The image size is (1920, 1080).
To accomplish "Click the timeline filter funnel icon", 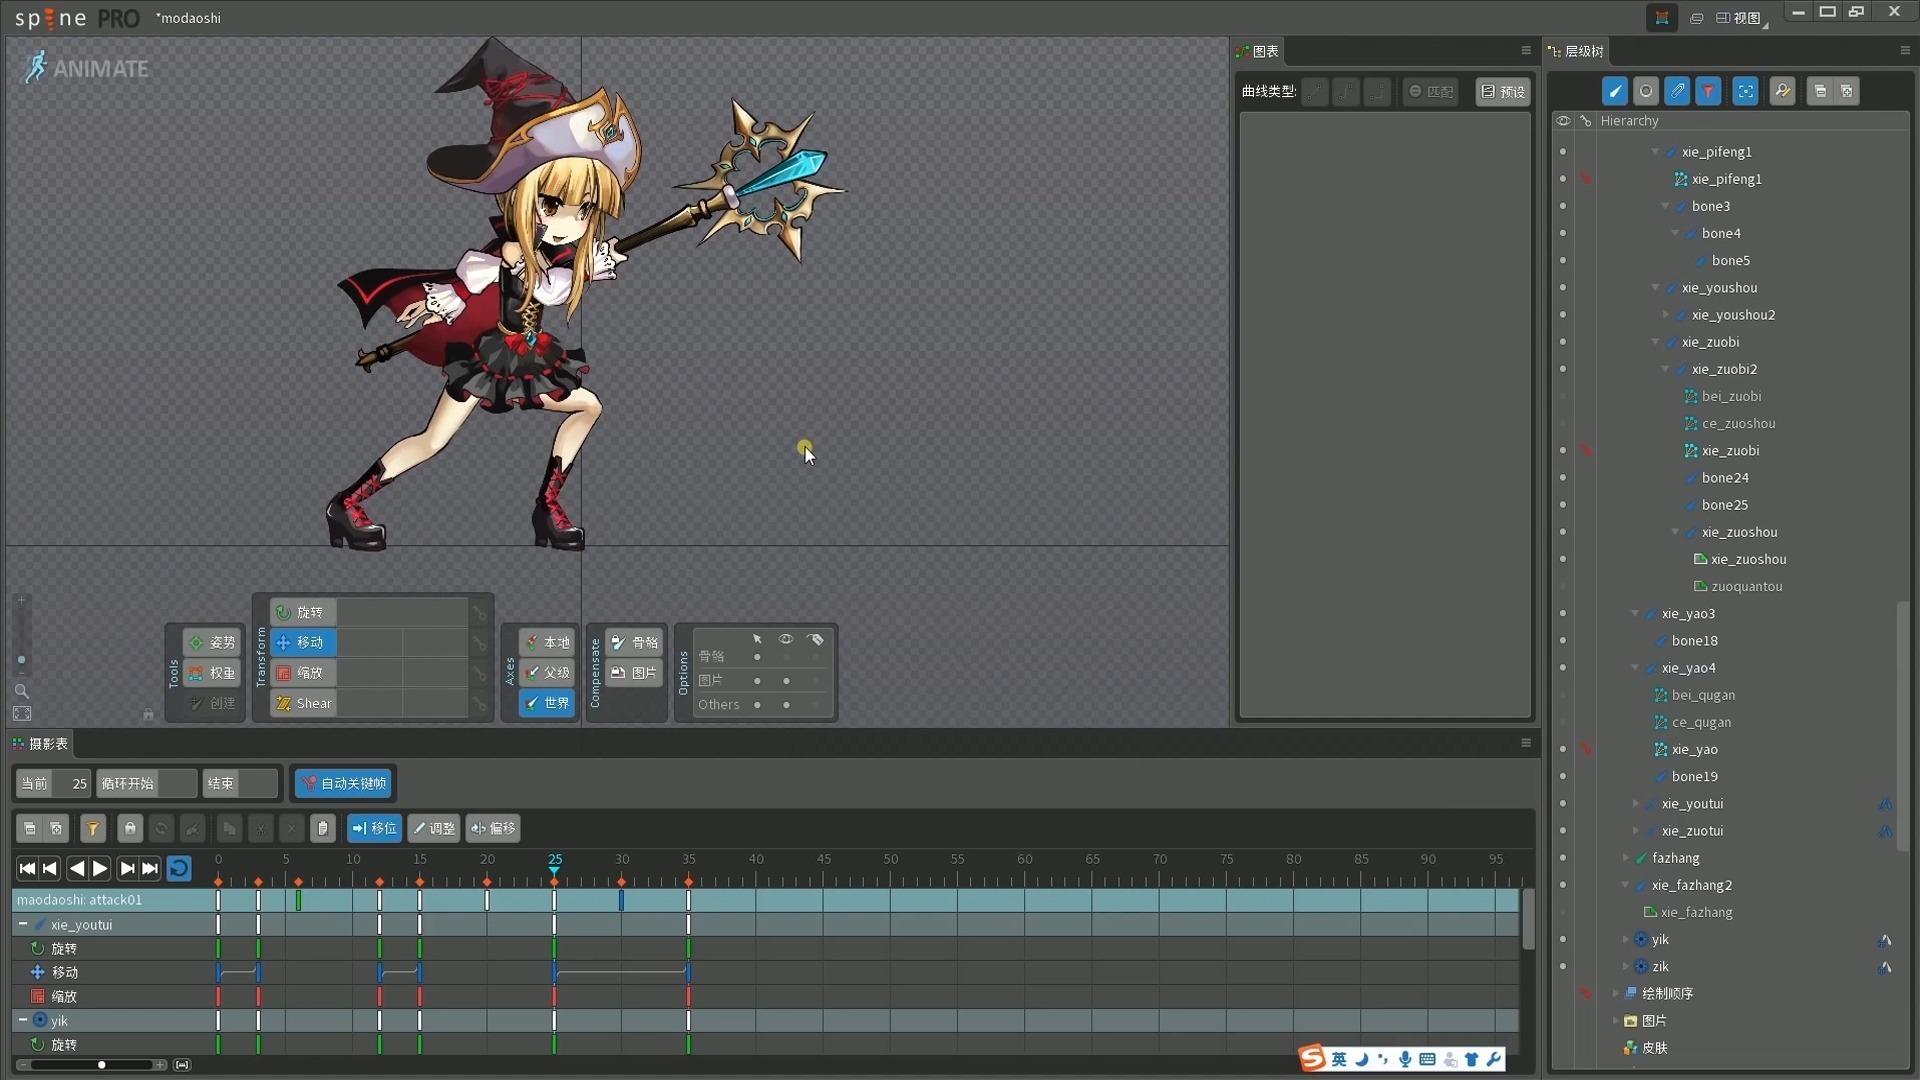I will tap(92, 828).
